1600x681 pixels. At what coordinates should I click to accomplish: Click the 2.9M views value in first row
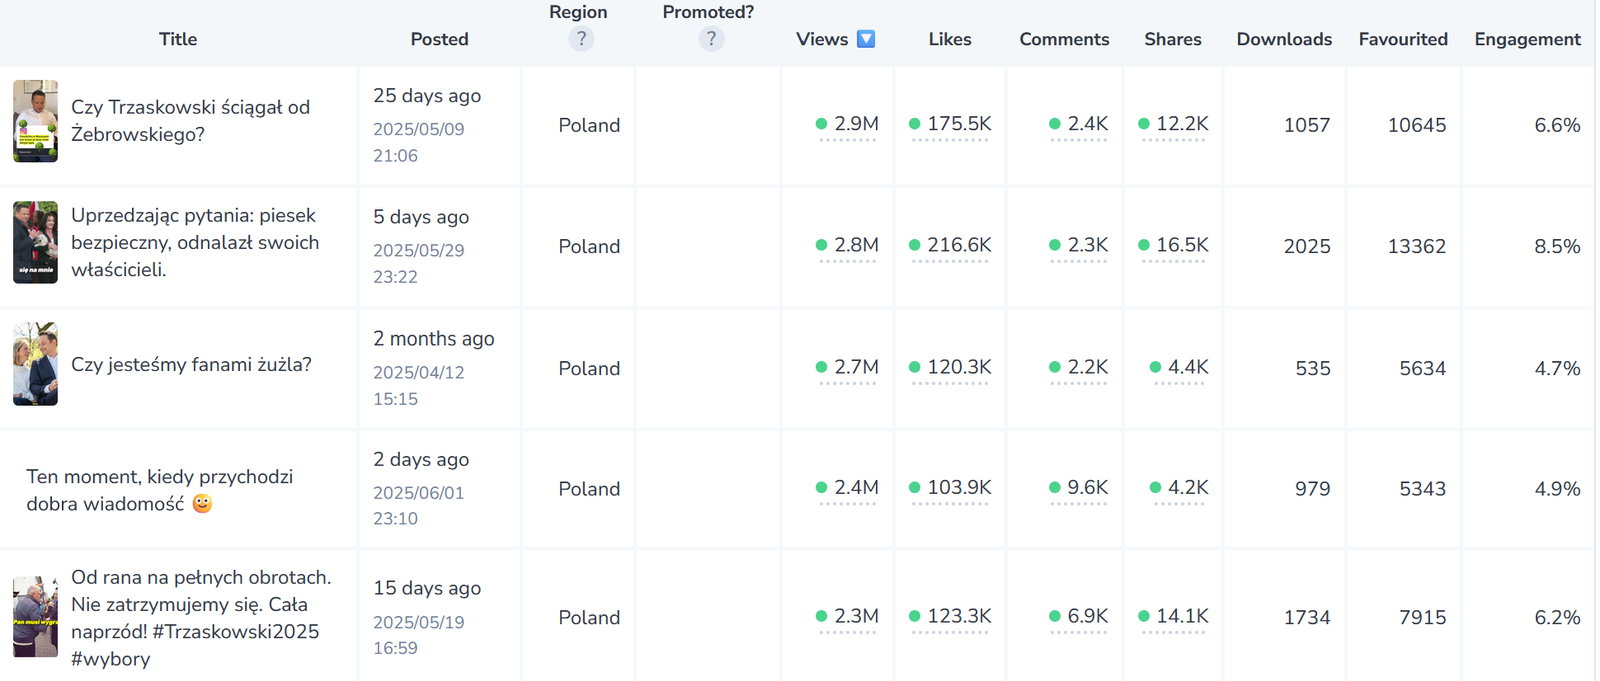(x=856, y=124)
